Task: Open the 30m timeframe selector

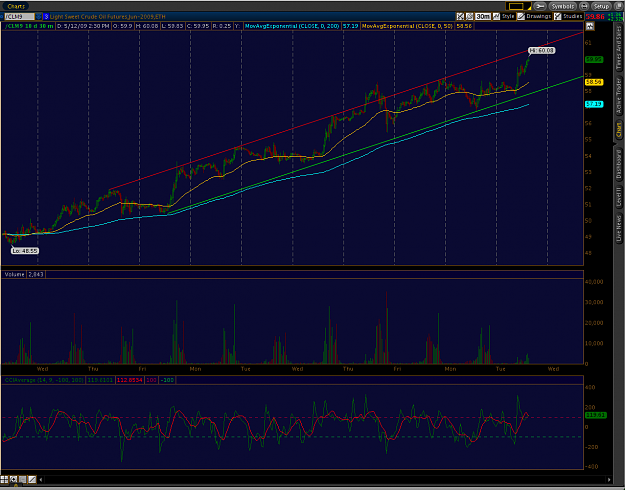Action: pyautogui.click(x=483, y=16)
